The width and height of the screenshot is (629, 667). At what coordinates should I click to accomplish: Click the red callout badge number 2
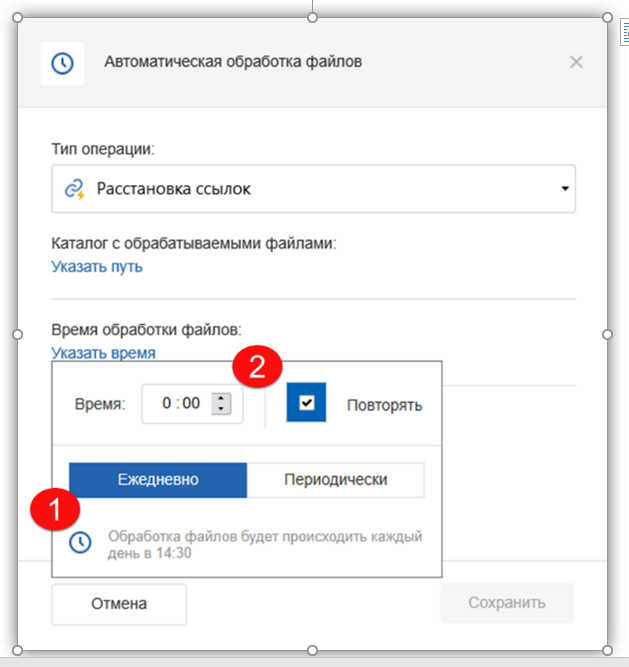pyautogui.click(x=257, y=368)
